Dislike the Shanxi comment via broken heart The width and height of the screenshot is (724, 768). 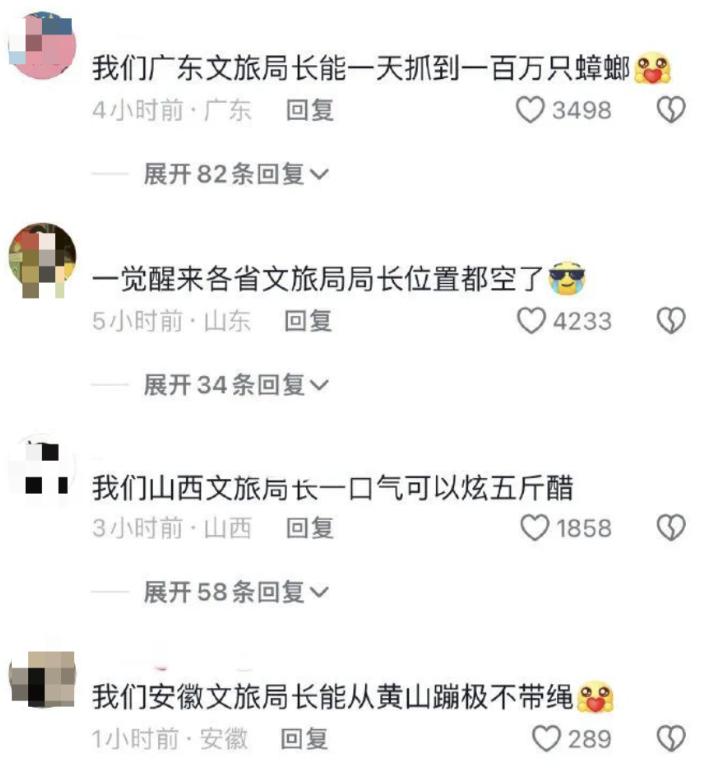671,528
